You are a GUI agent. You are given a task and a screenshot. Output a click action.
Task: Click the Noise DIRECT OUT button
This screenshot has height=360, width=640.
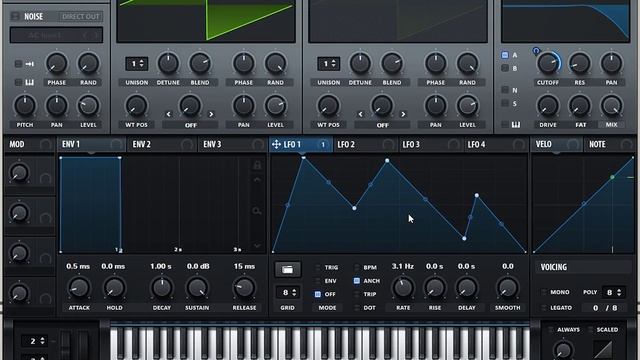click(x=81, y=17)
